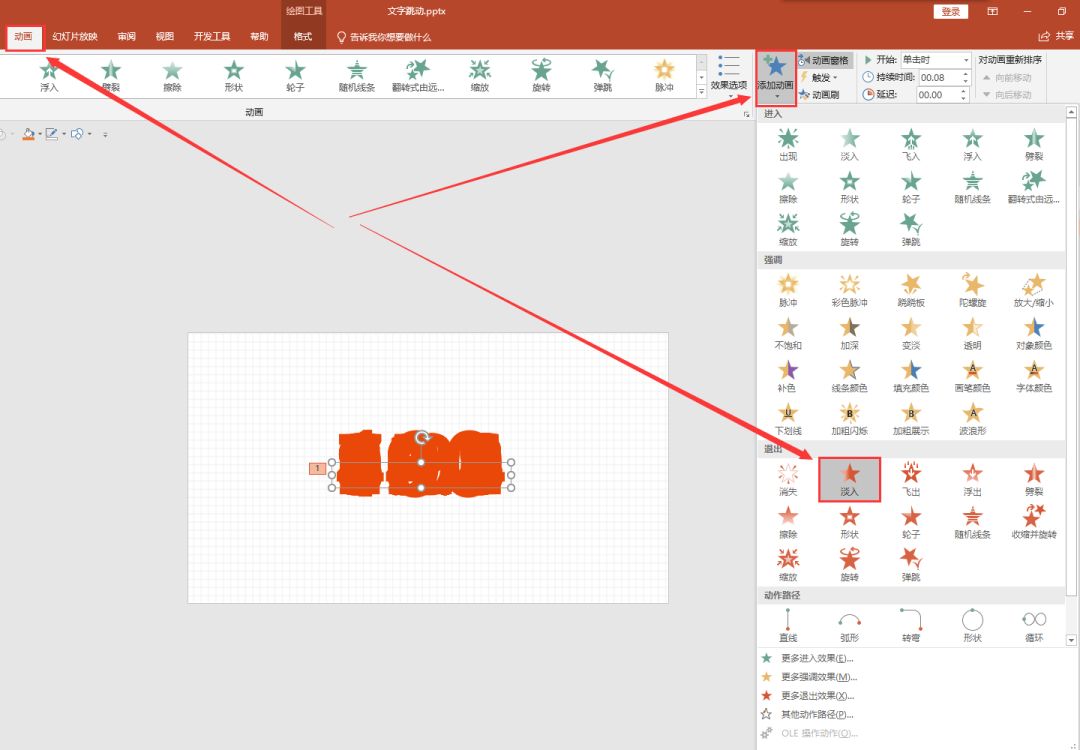Open the 开发工具 developer tab
The width and height of the screenshot is (1080, 750).
[x=211, y=37]
